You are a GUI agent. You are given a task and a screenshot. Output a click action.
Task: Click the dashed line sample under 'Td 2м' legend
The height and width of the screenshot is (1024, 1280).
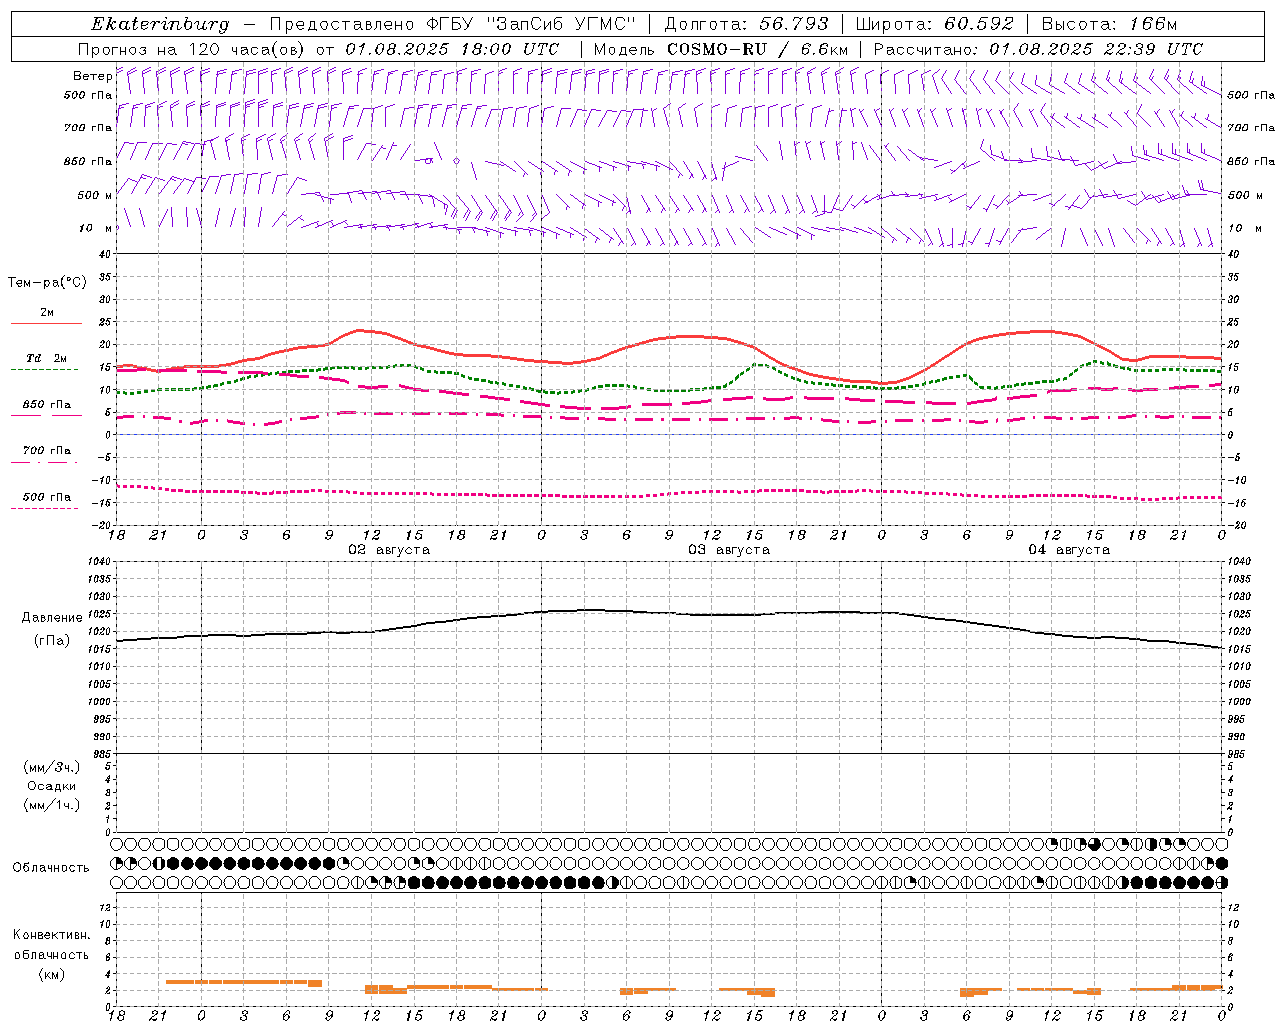tap(44, 370)
